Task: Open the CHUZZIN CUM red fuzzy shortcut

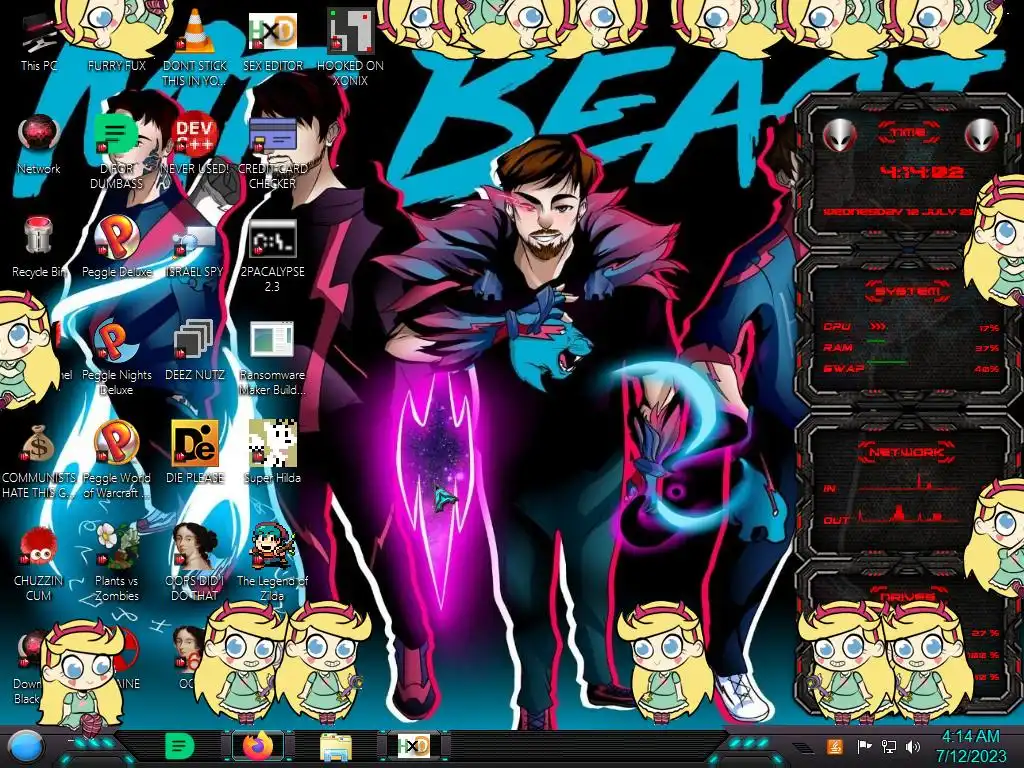Action: tap(39, 563)
